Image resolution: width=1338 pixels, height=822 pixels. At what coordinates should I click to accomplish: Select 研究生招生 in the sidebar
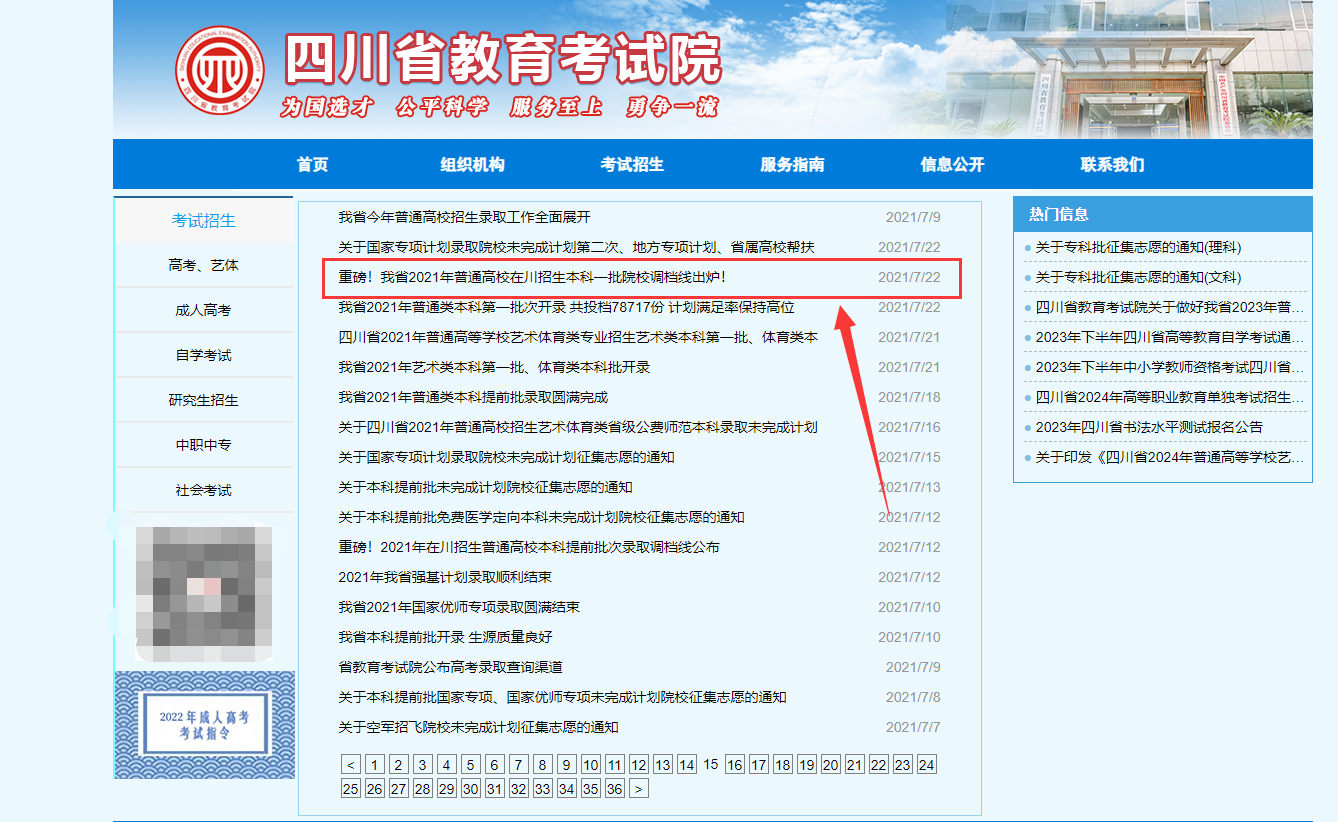[204, 400]
